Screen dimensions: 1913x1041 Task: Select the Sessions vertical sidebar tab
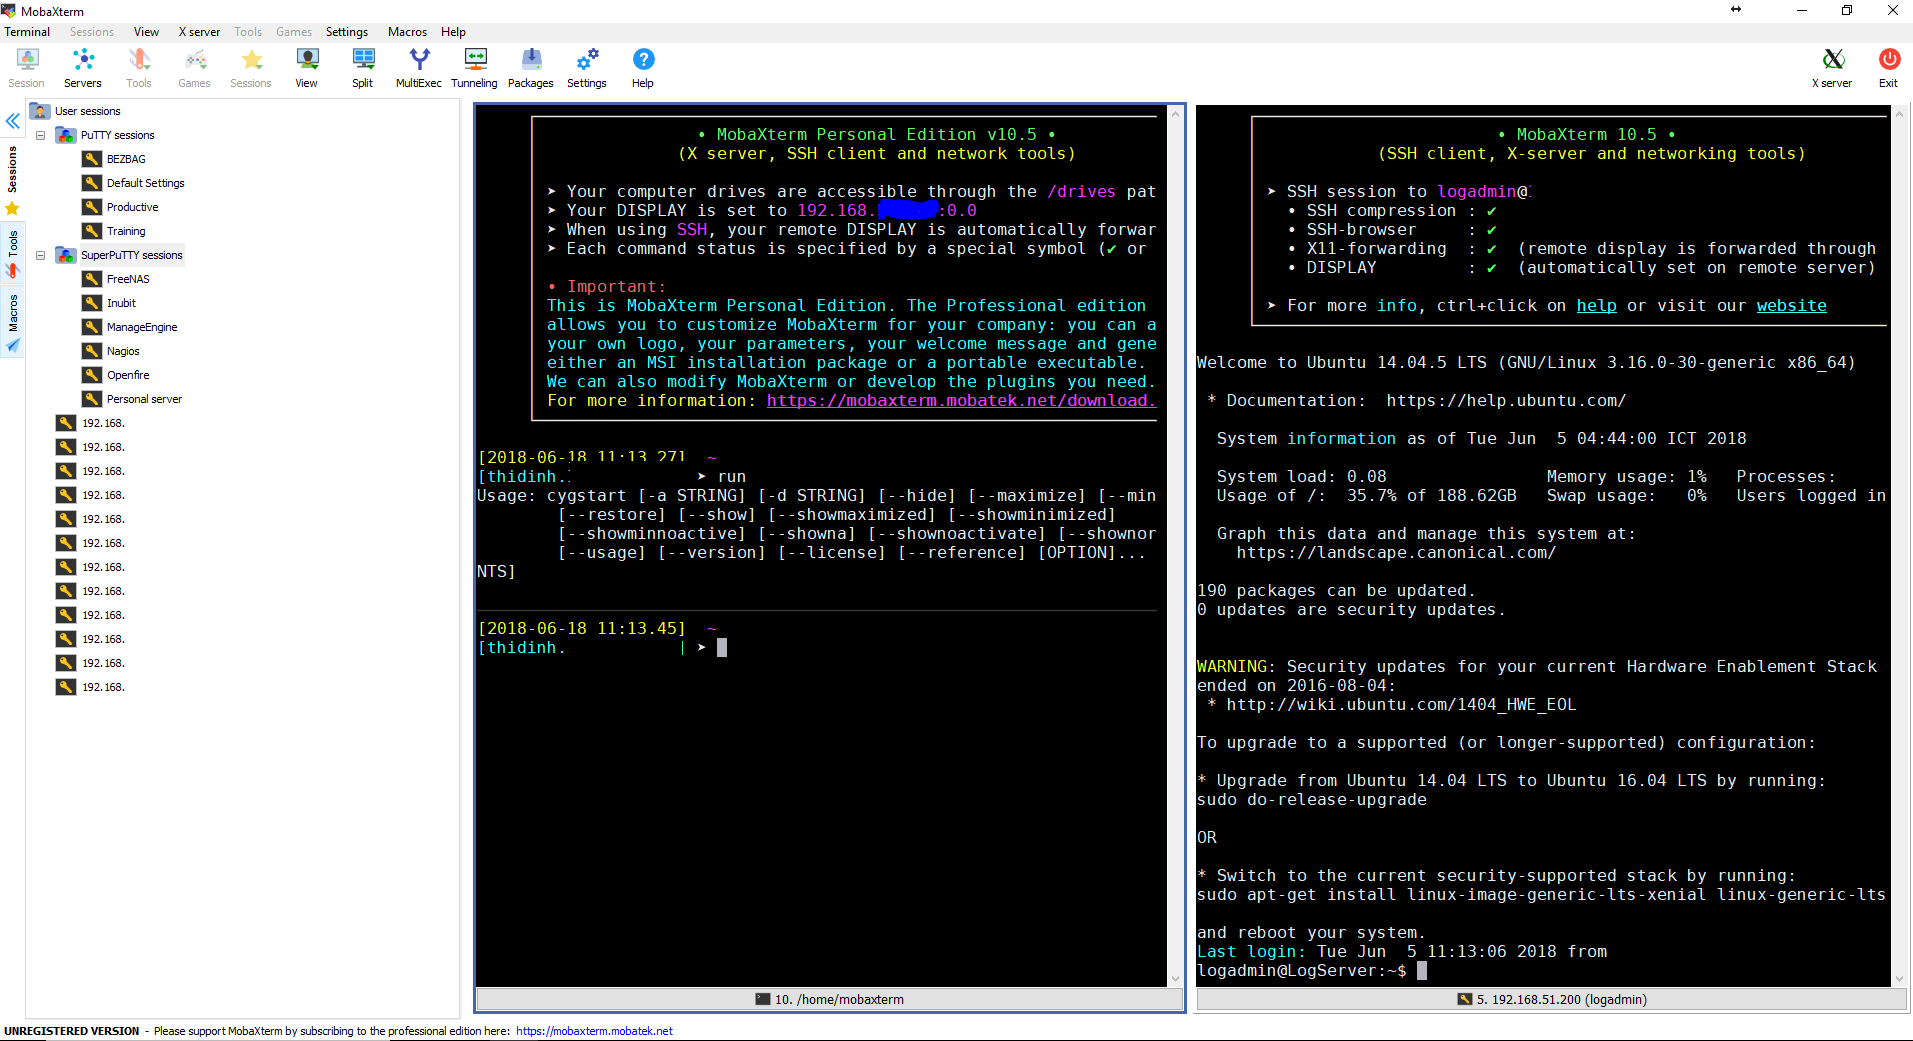click(x=12, y=169)
